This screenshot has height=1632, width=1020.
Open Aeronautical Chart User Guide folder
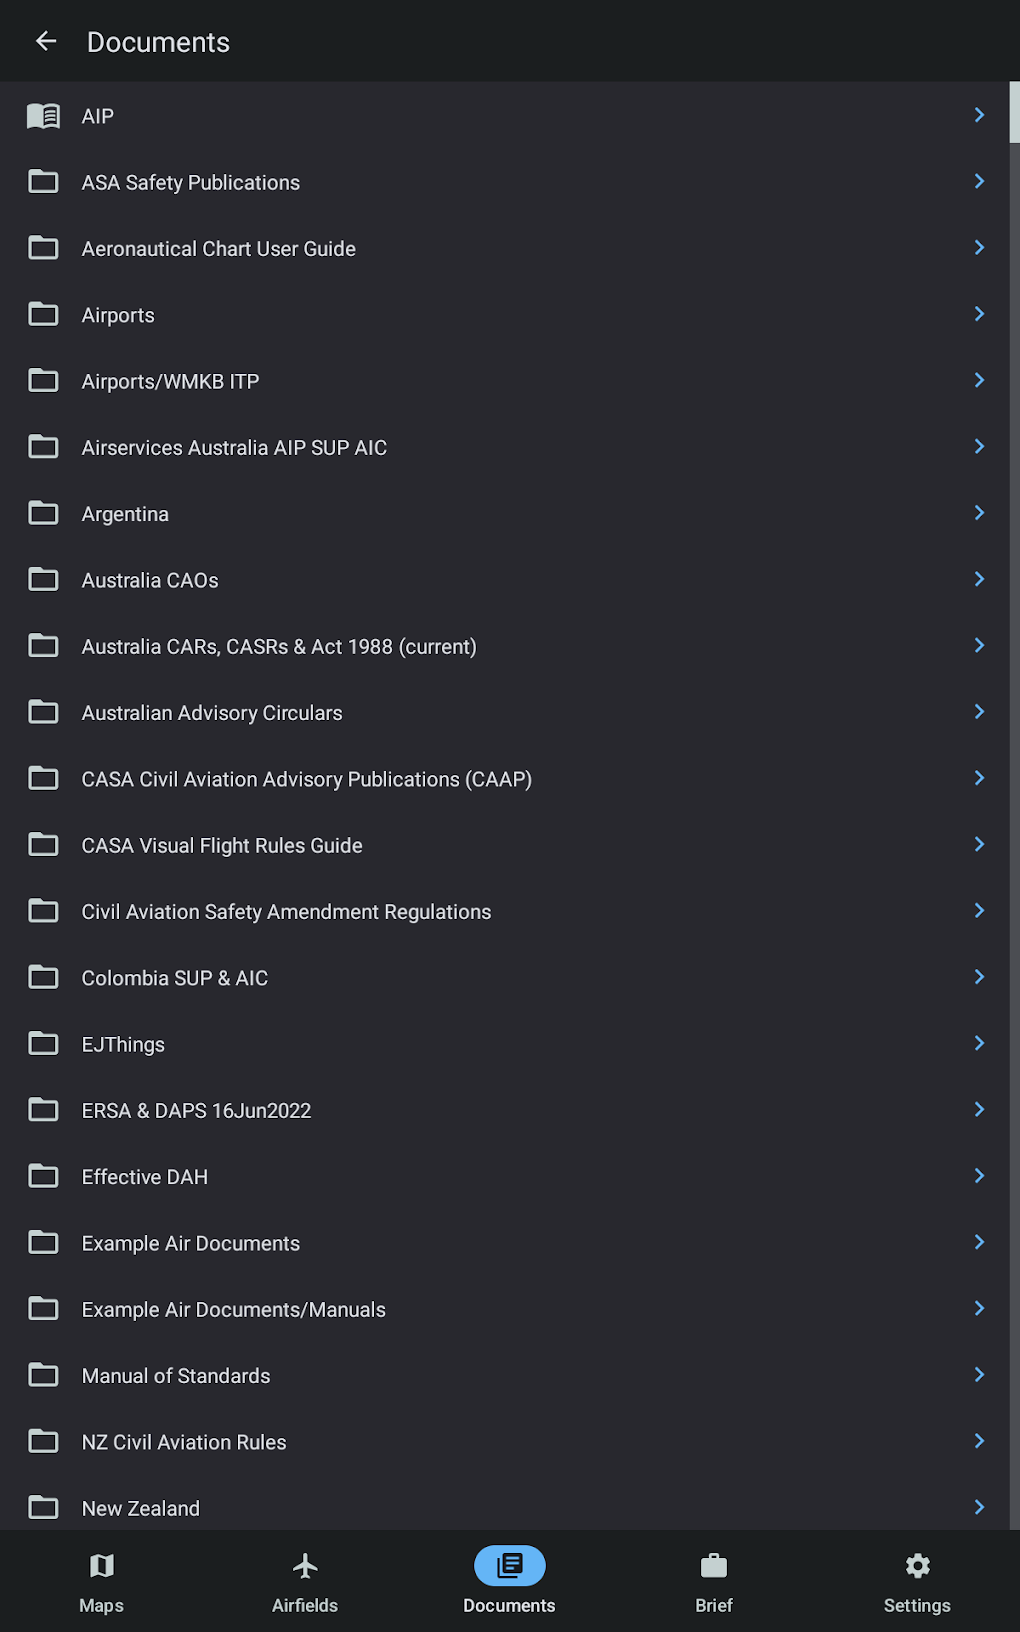[x=219, y=249]
